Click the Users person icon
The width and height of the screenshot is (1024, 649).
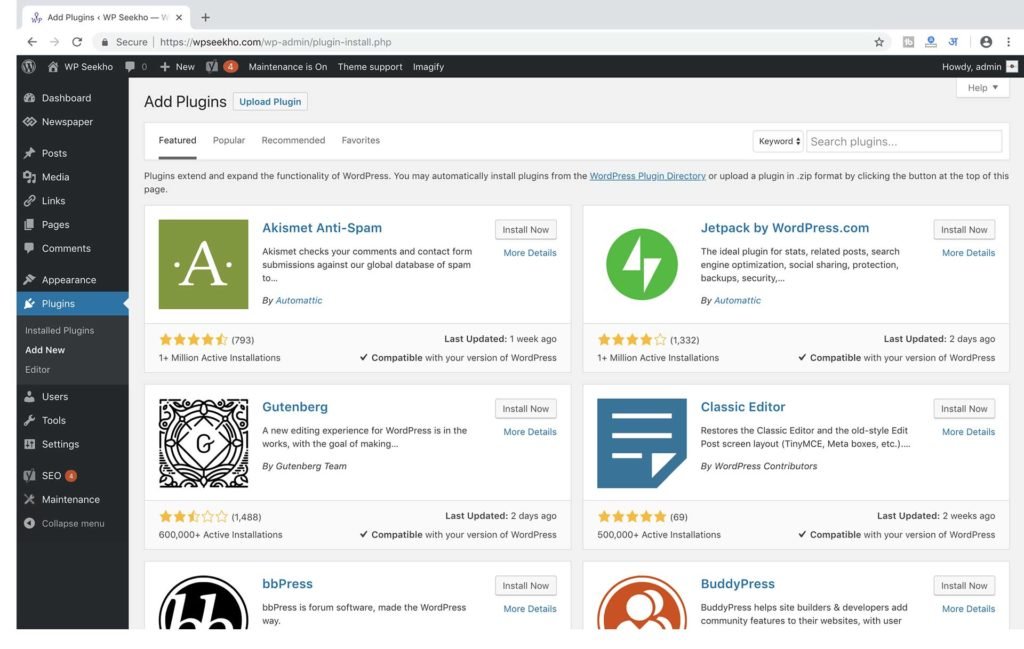29,396
